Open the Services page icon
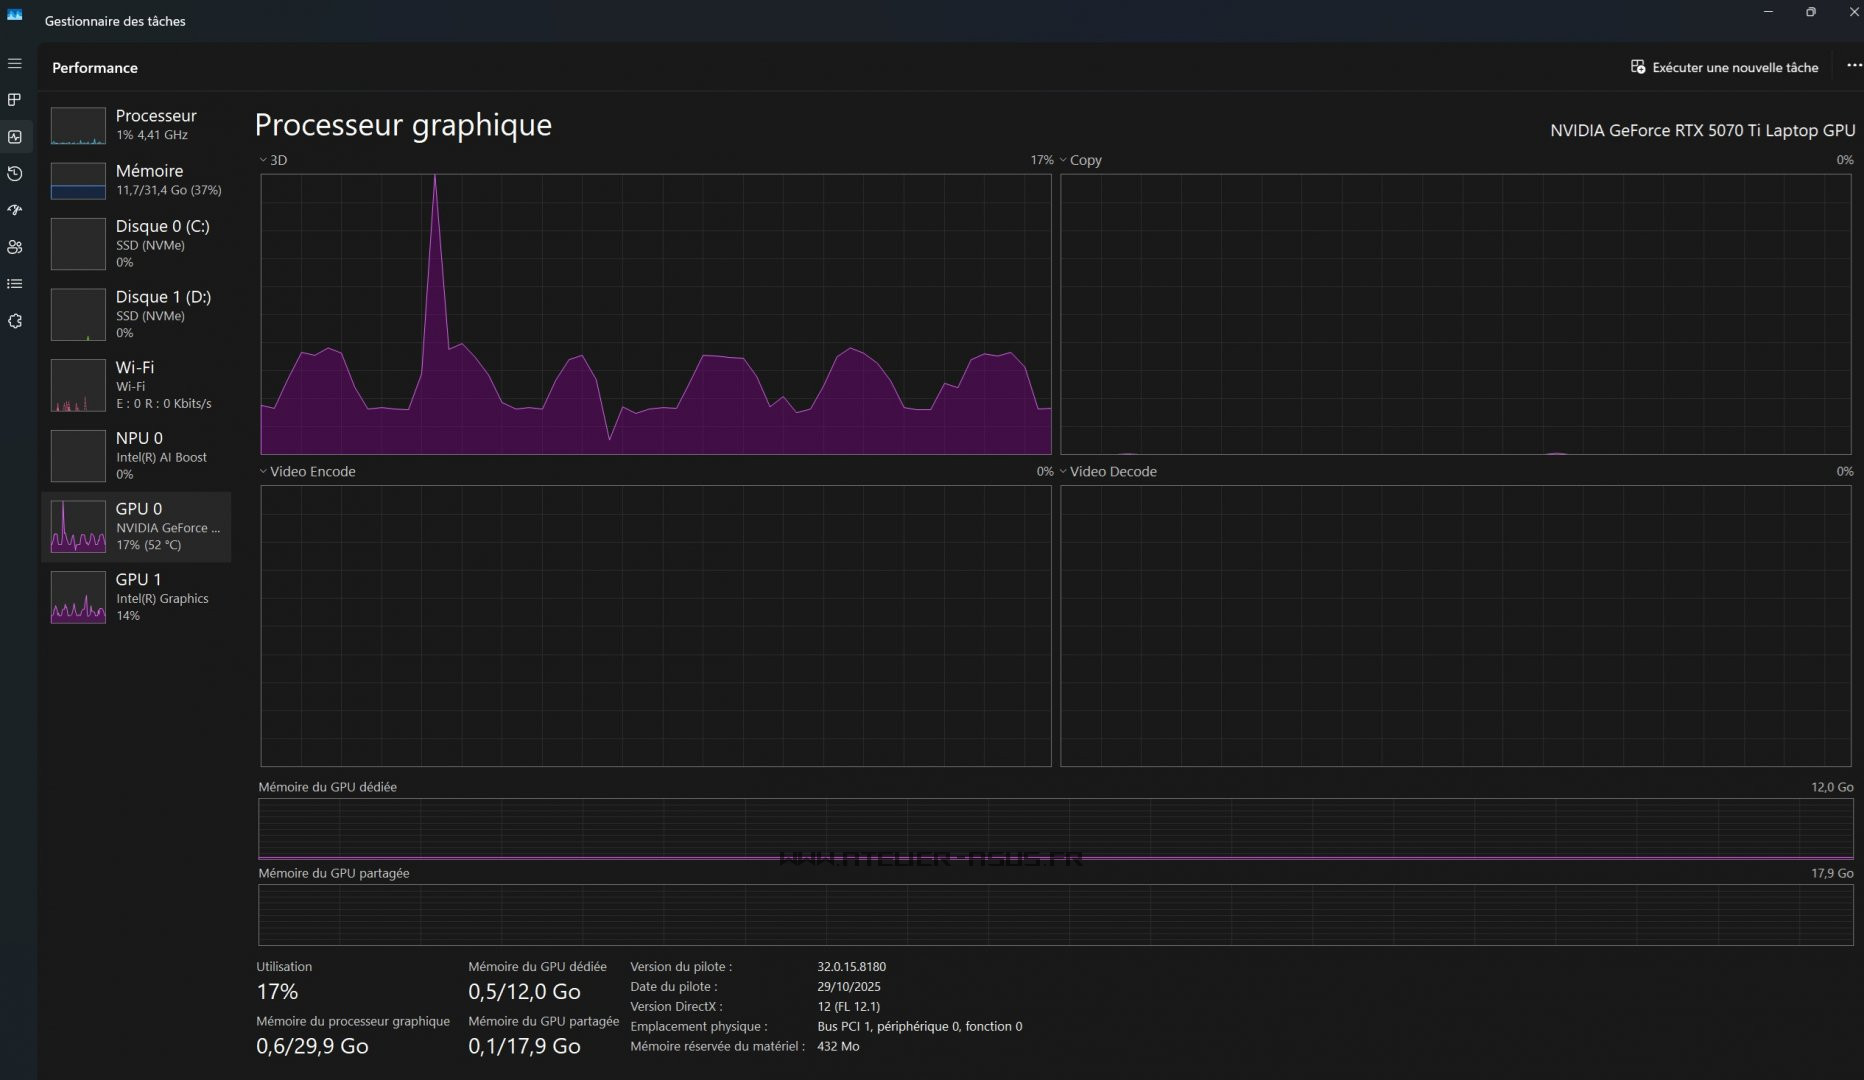The height and width of the screenshot is (1080, 1864). pyautogui.click(x=15, y=321)
